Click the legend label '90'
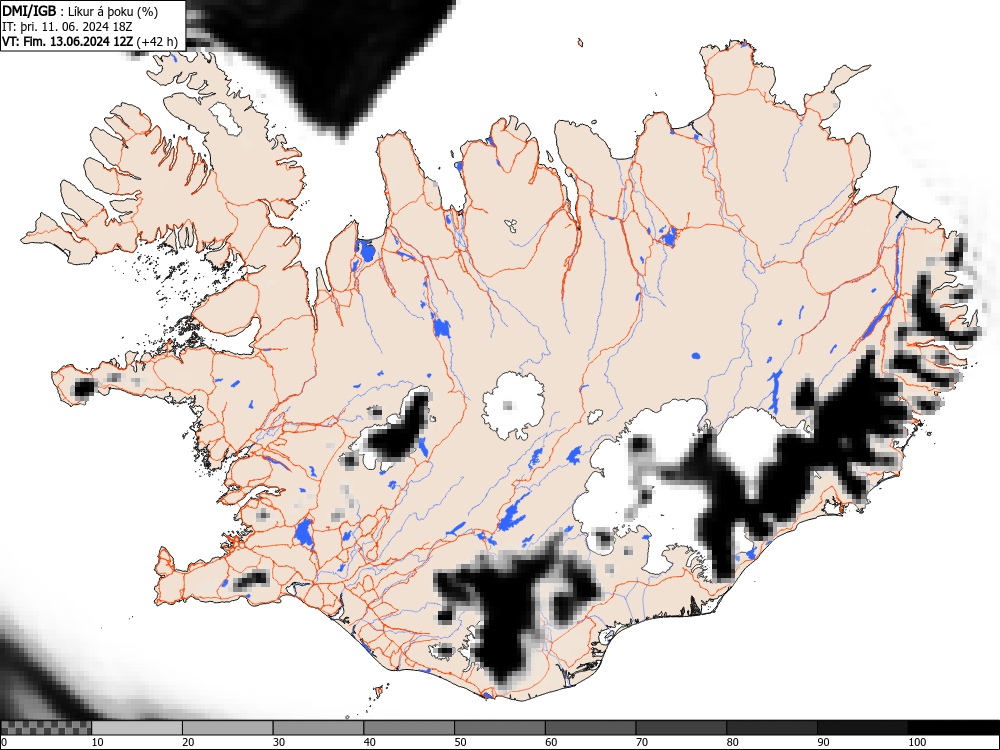 [x=822, y=742]
